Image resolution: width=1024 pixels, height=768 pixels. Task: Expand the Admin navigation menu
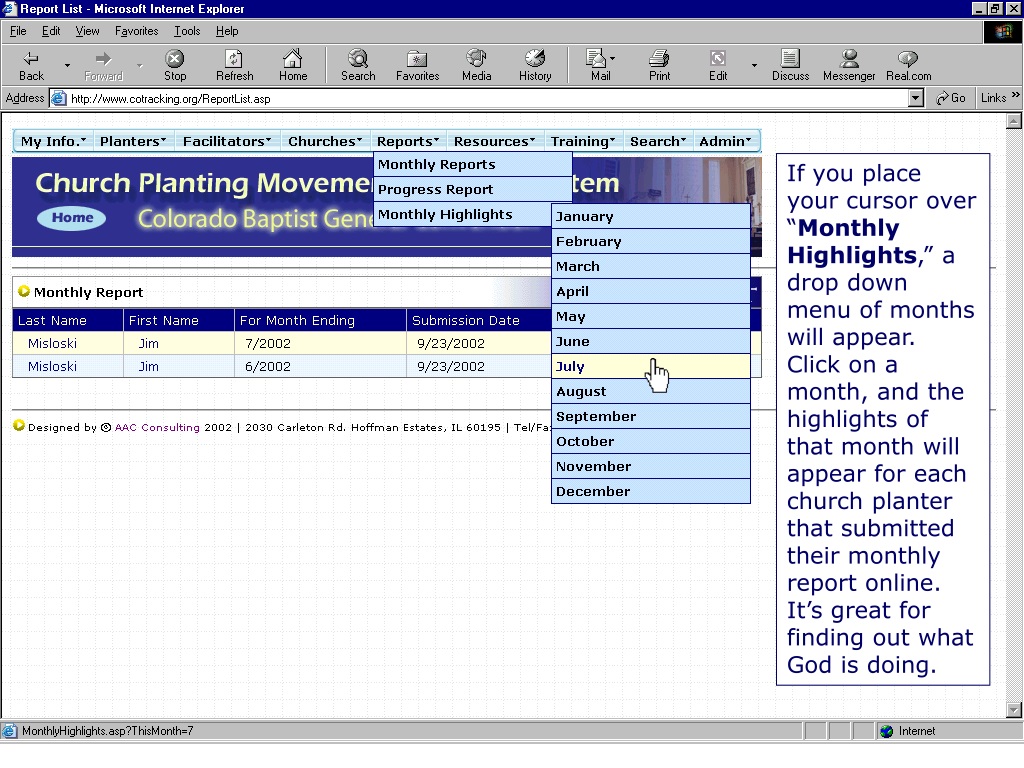click(x=725, y=141)
